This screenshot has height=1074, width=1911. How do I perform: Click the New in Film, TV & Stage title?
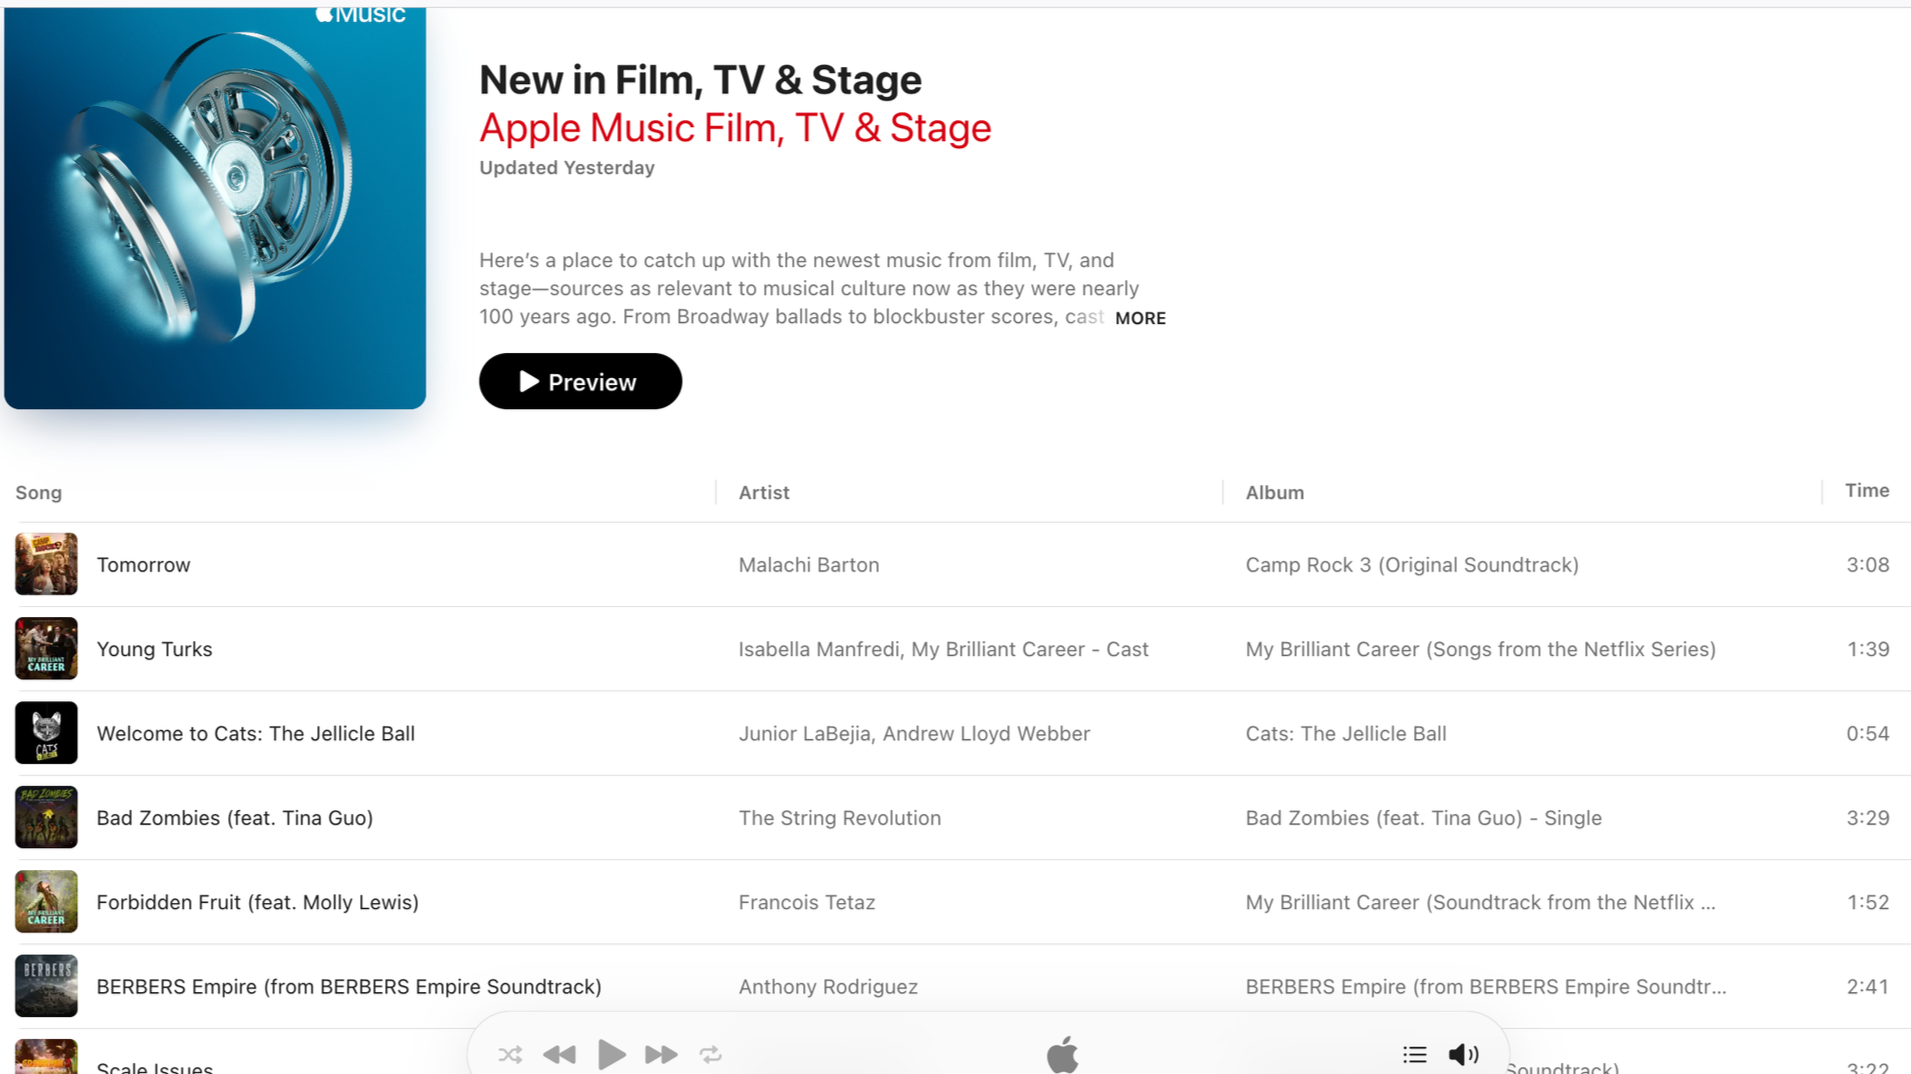click(x=700, y=80)
